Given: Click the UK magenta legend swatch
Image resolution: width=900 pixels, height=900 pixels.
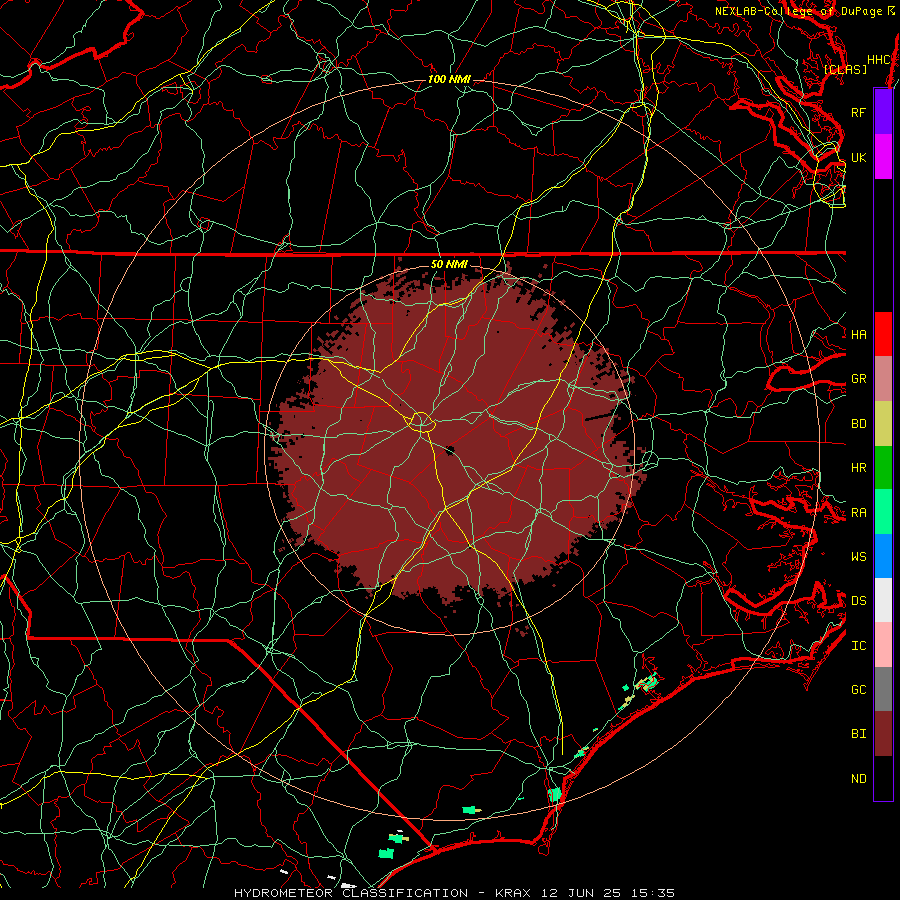Looking at the screenshot, I should click(883, 157).
